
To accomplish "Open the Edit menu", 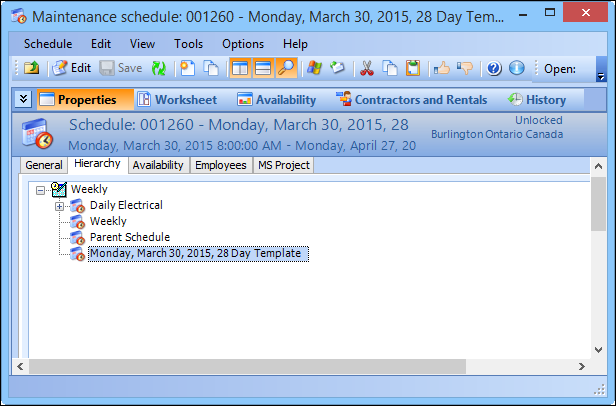I will pos(101,44).
